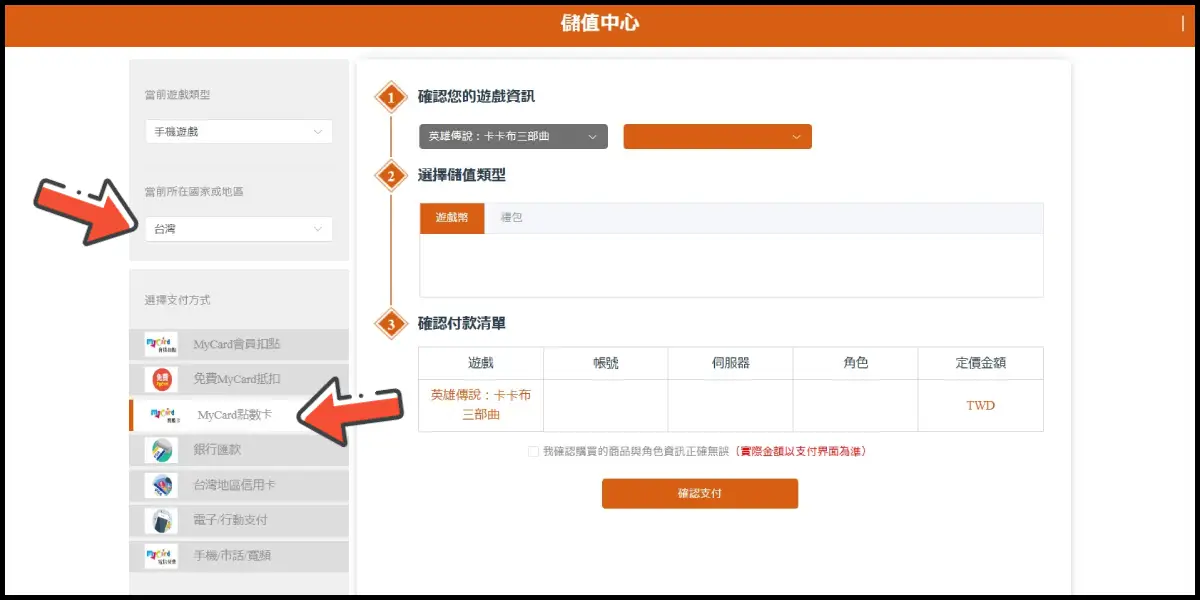Click the TWD price cell
This screenshot has width=1200, height=600.
pos(981,405)
